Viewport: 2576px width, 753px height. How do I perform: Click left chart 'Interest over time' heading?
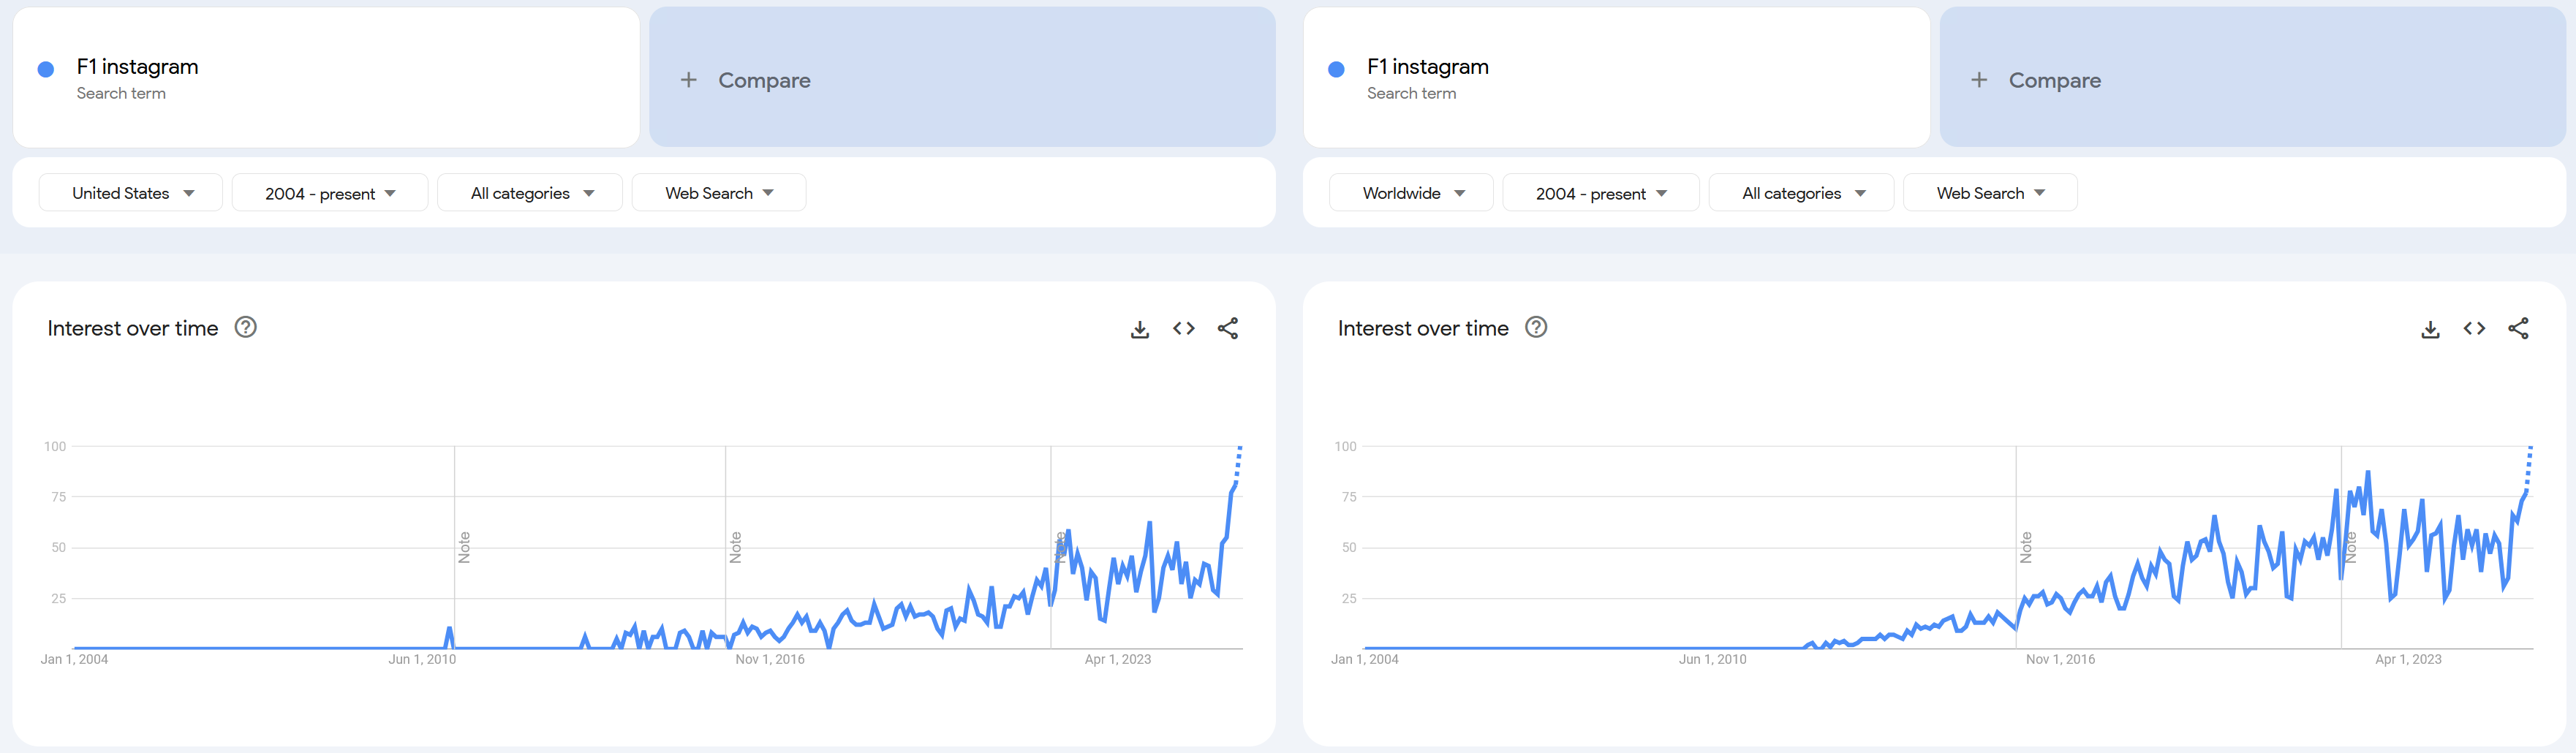133,328
